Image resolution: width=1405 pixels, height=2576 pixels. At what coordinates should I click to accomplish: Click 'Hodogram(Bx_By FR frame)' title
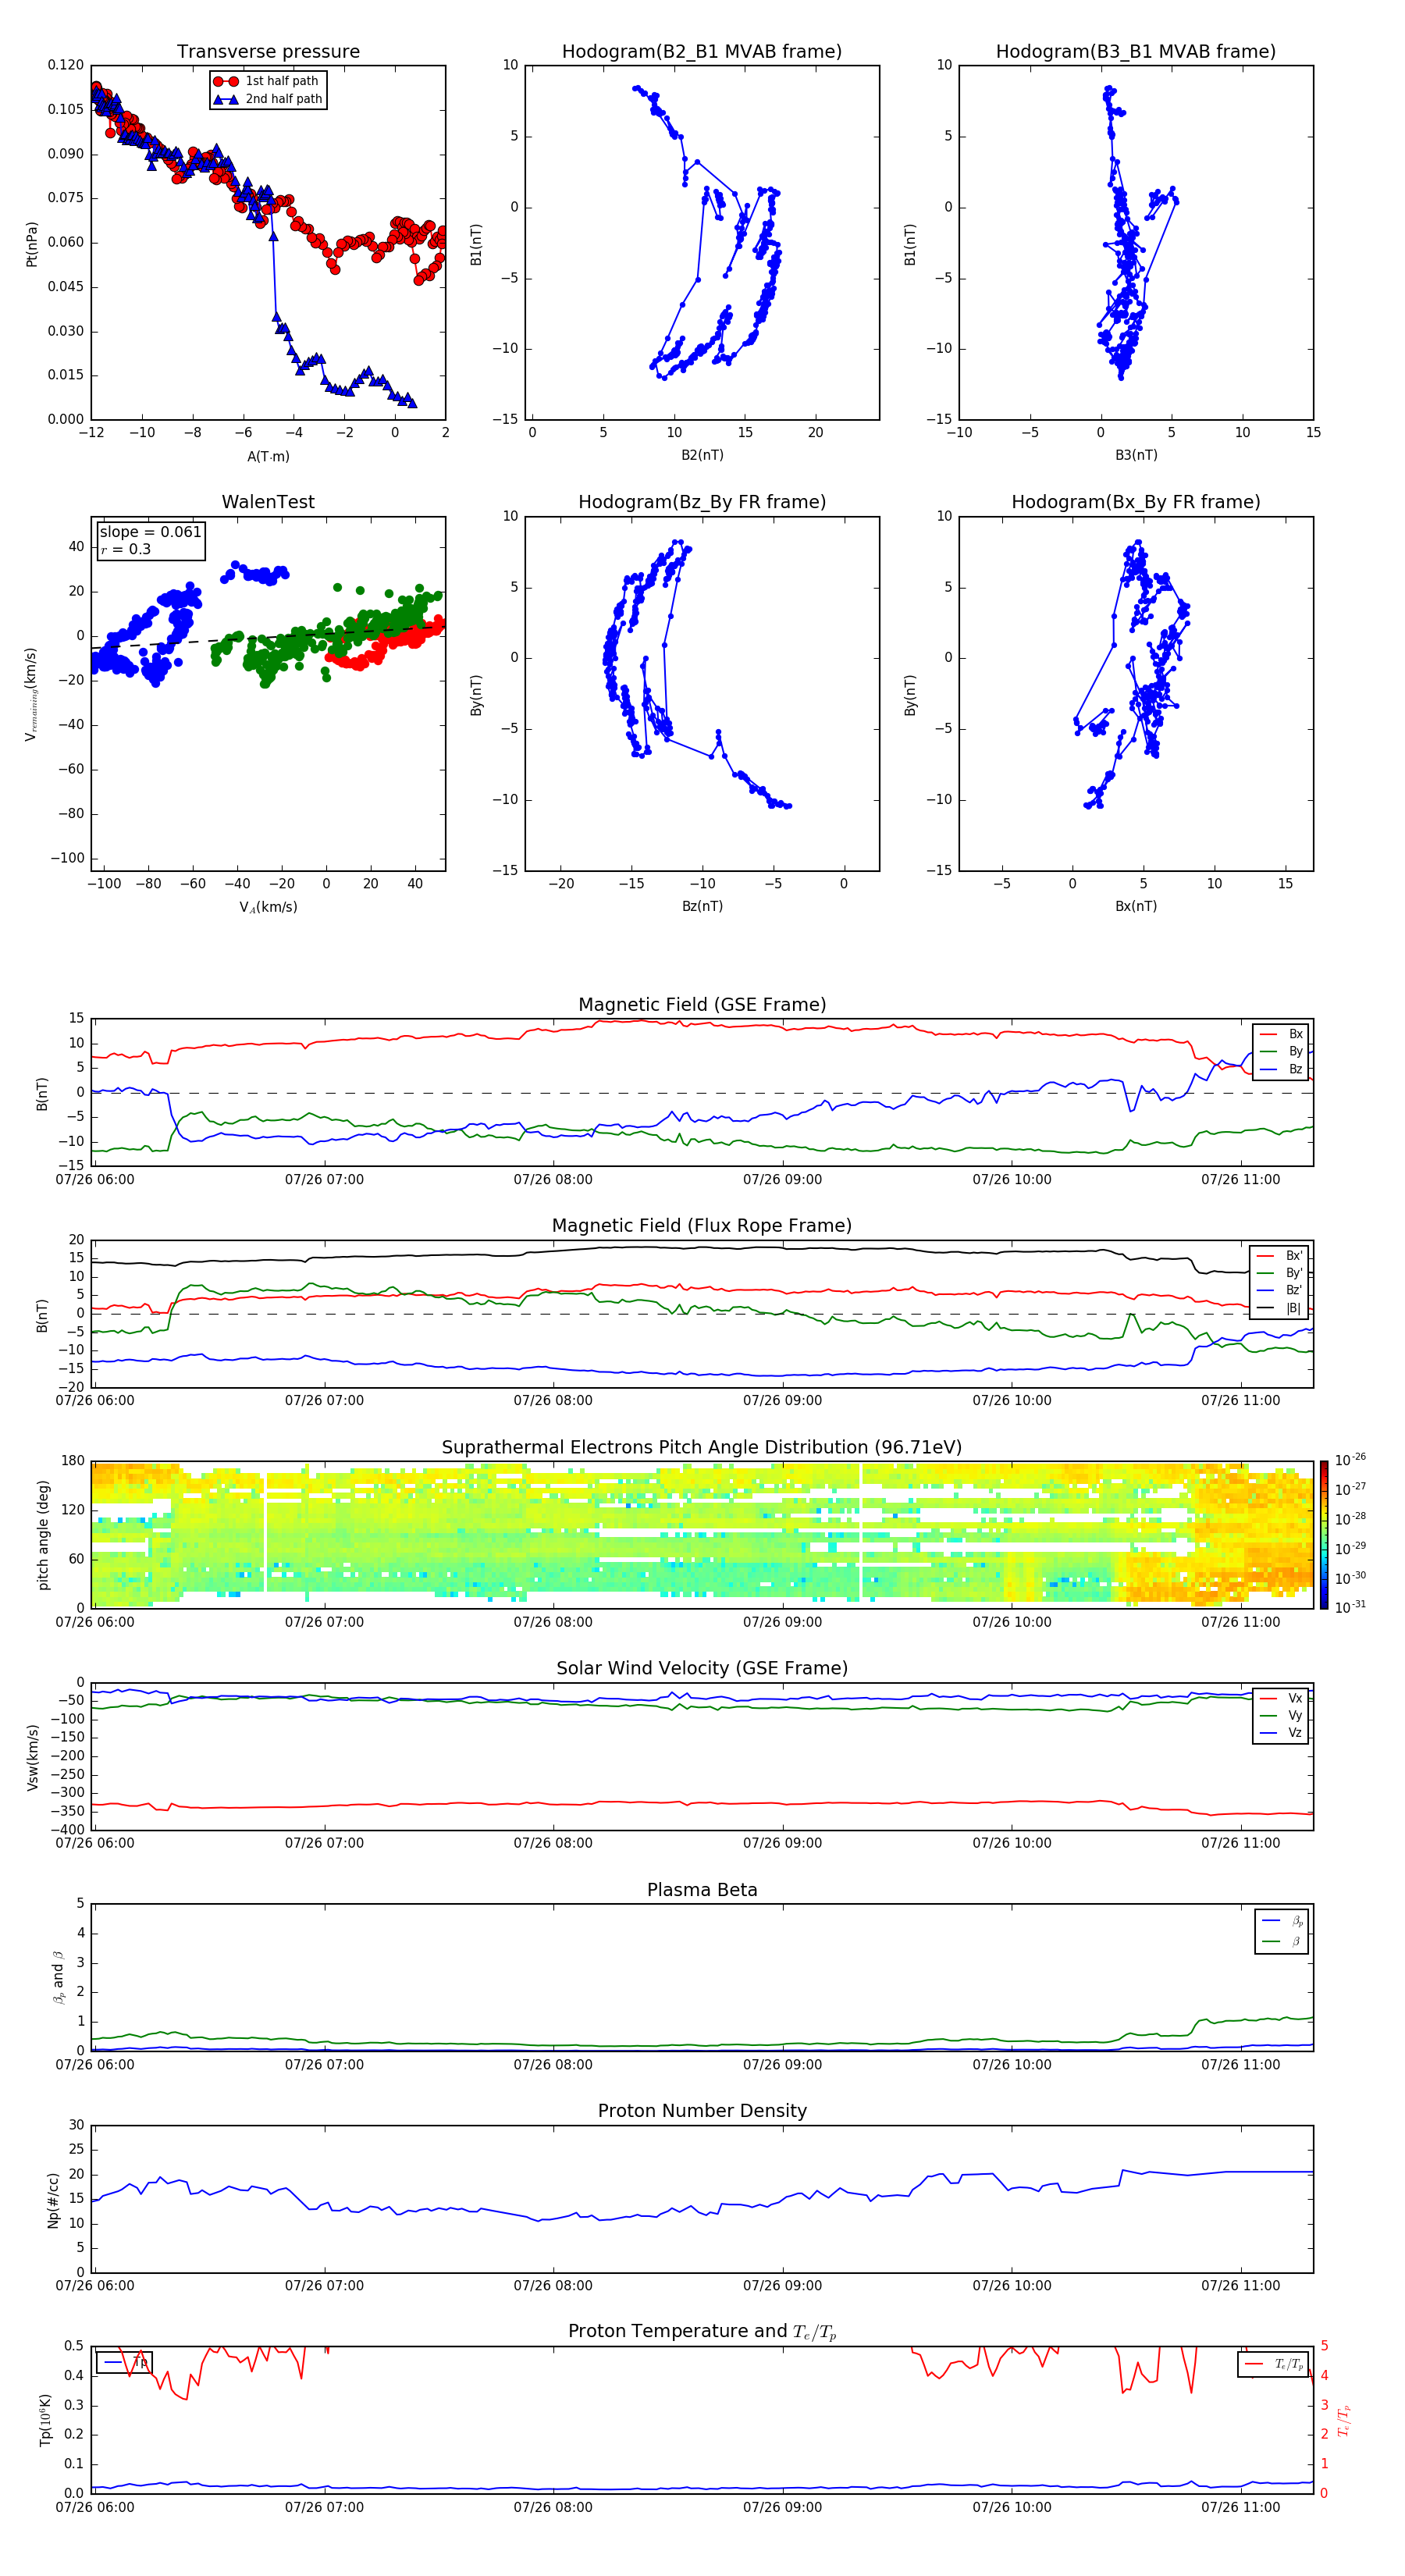1136,502
